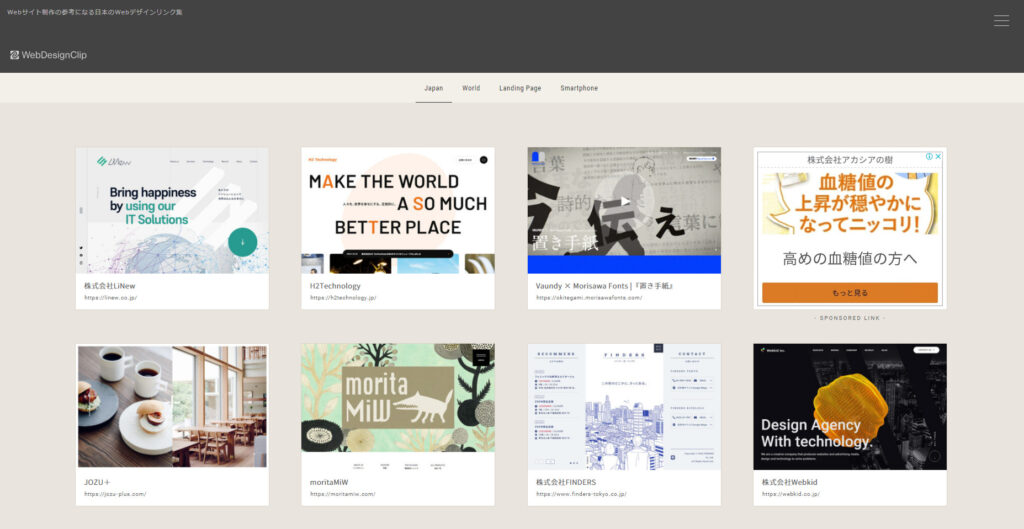Open the https://linew.co.jp/ URL
The image size is (1024, 529).
pyautogui.click(x=110, y=298)
